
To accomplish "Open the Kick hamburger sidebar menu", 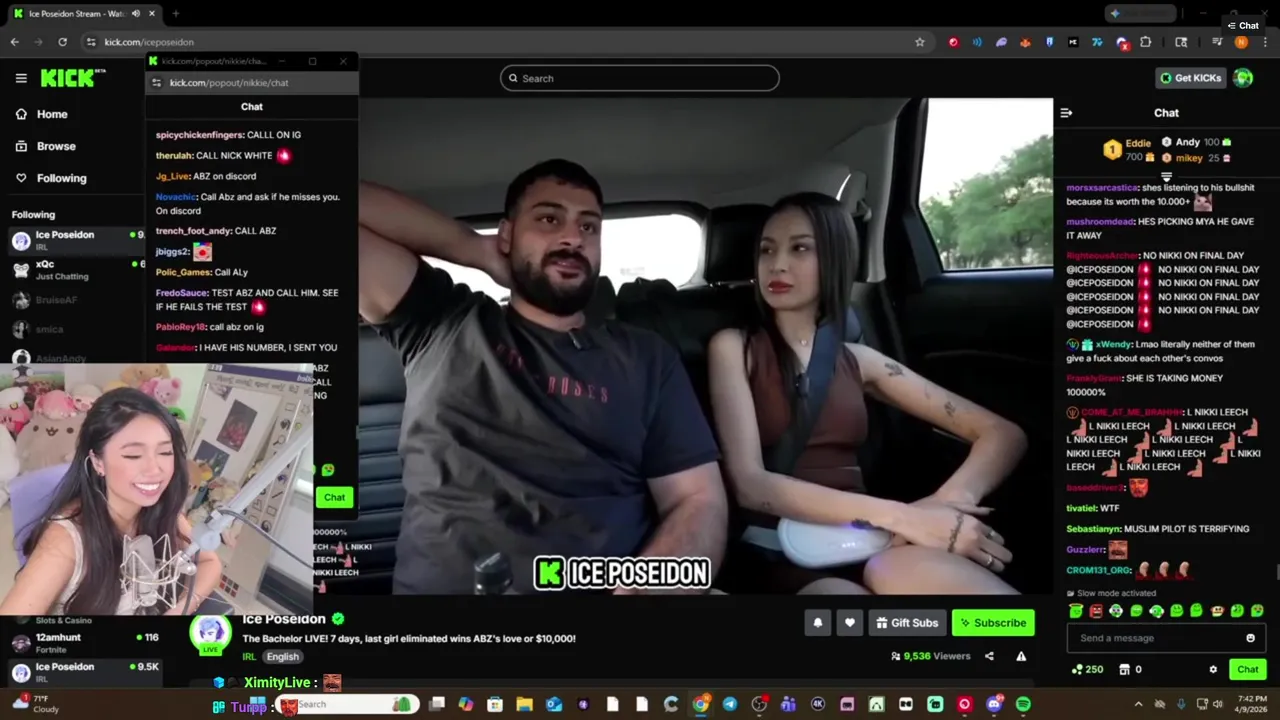I will [x=21, y=78].
